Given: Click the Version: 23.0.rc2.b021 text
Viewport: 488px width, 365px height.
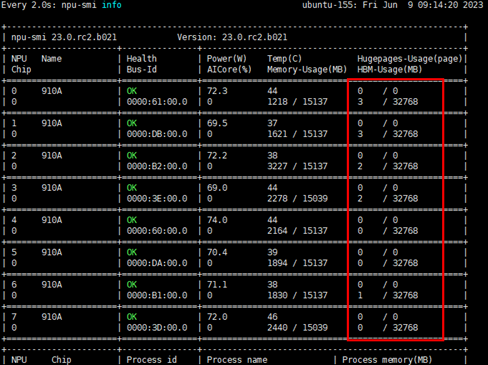Looking at the screenshot, I should tap(232, 37).
